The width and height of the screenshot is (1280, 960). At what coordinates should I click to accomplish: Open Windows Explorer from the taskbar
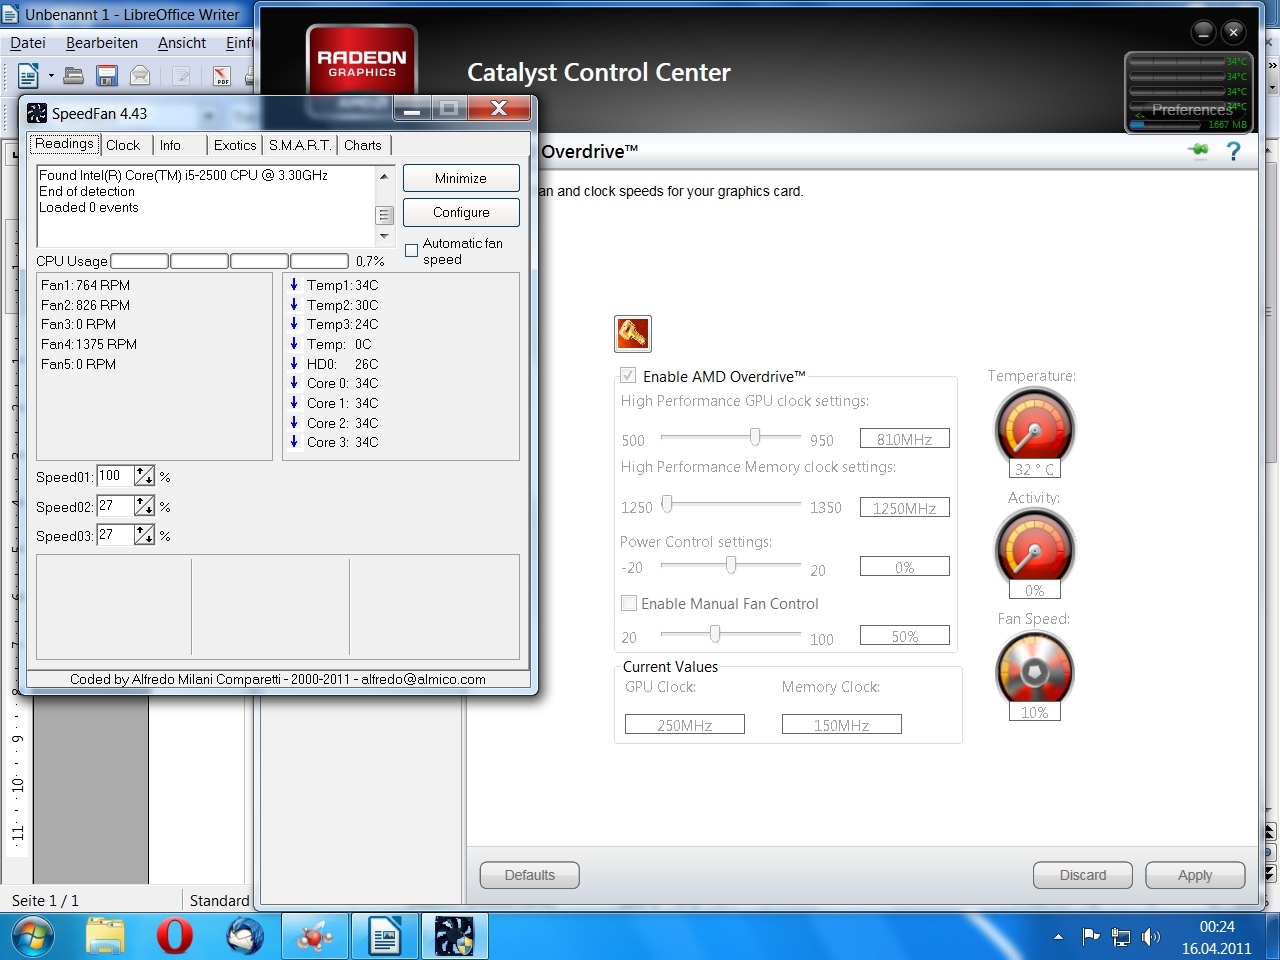coord(105,937)
